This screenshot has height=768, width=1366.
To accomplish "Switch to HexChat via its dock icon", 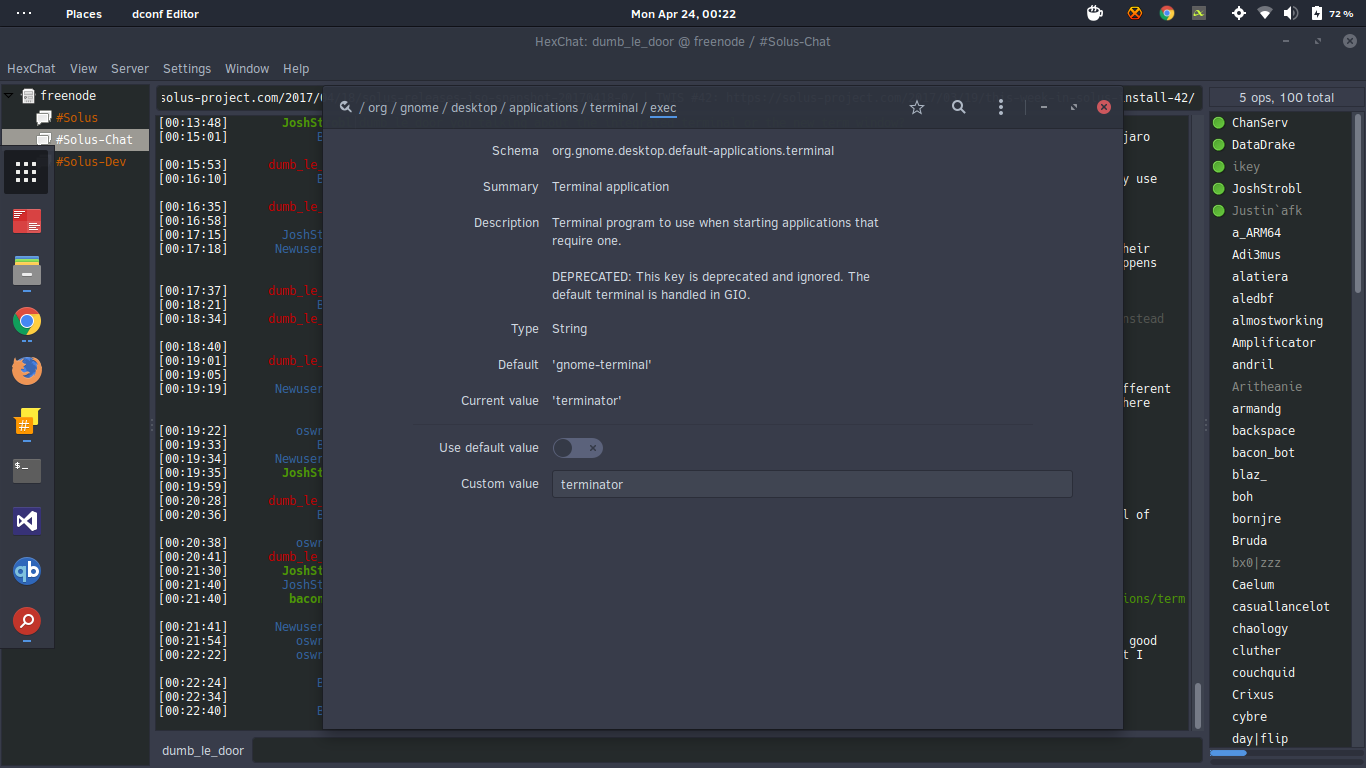I will (x=27, y=421).
